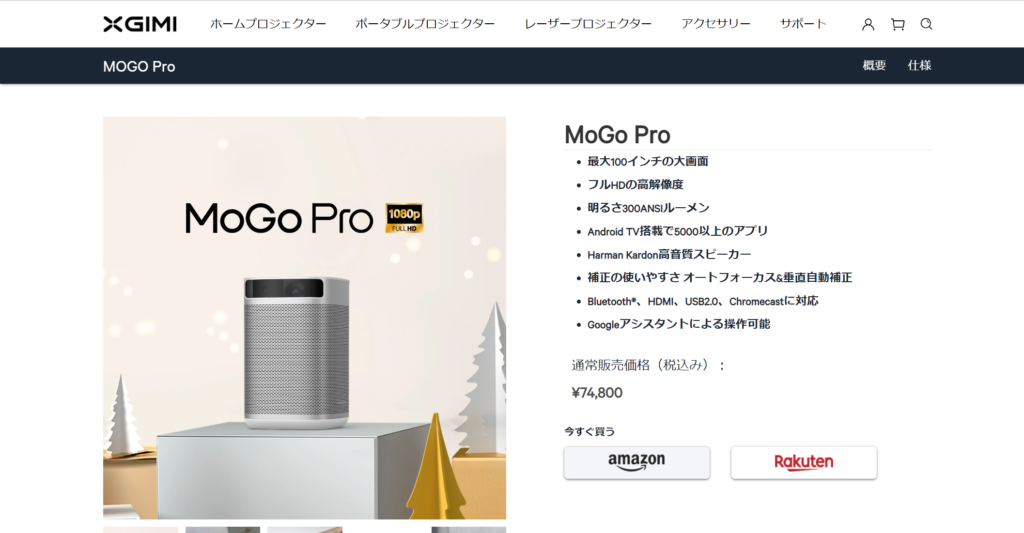1024x533 pixels.
Task: Open the user account icon
Action: (x=868, y=24)
